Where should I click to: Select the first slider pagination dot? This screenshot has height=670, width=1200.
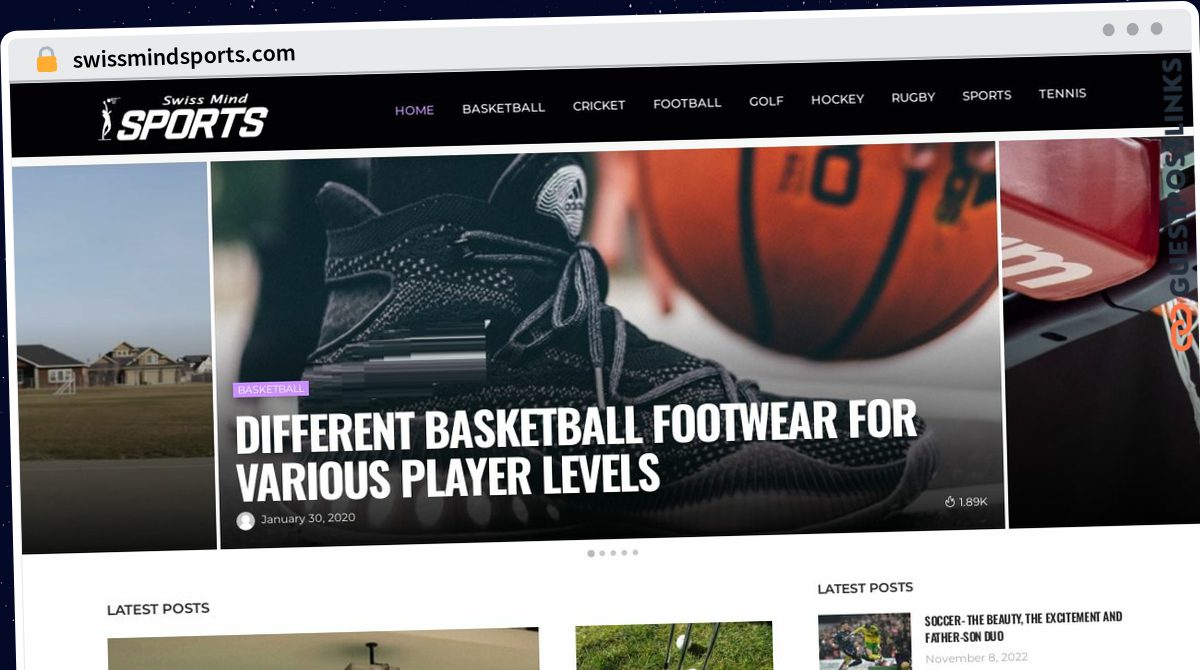[x=591, y=553]
